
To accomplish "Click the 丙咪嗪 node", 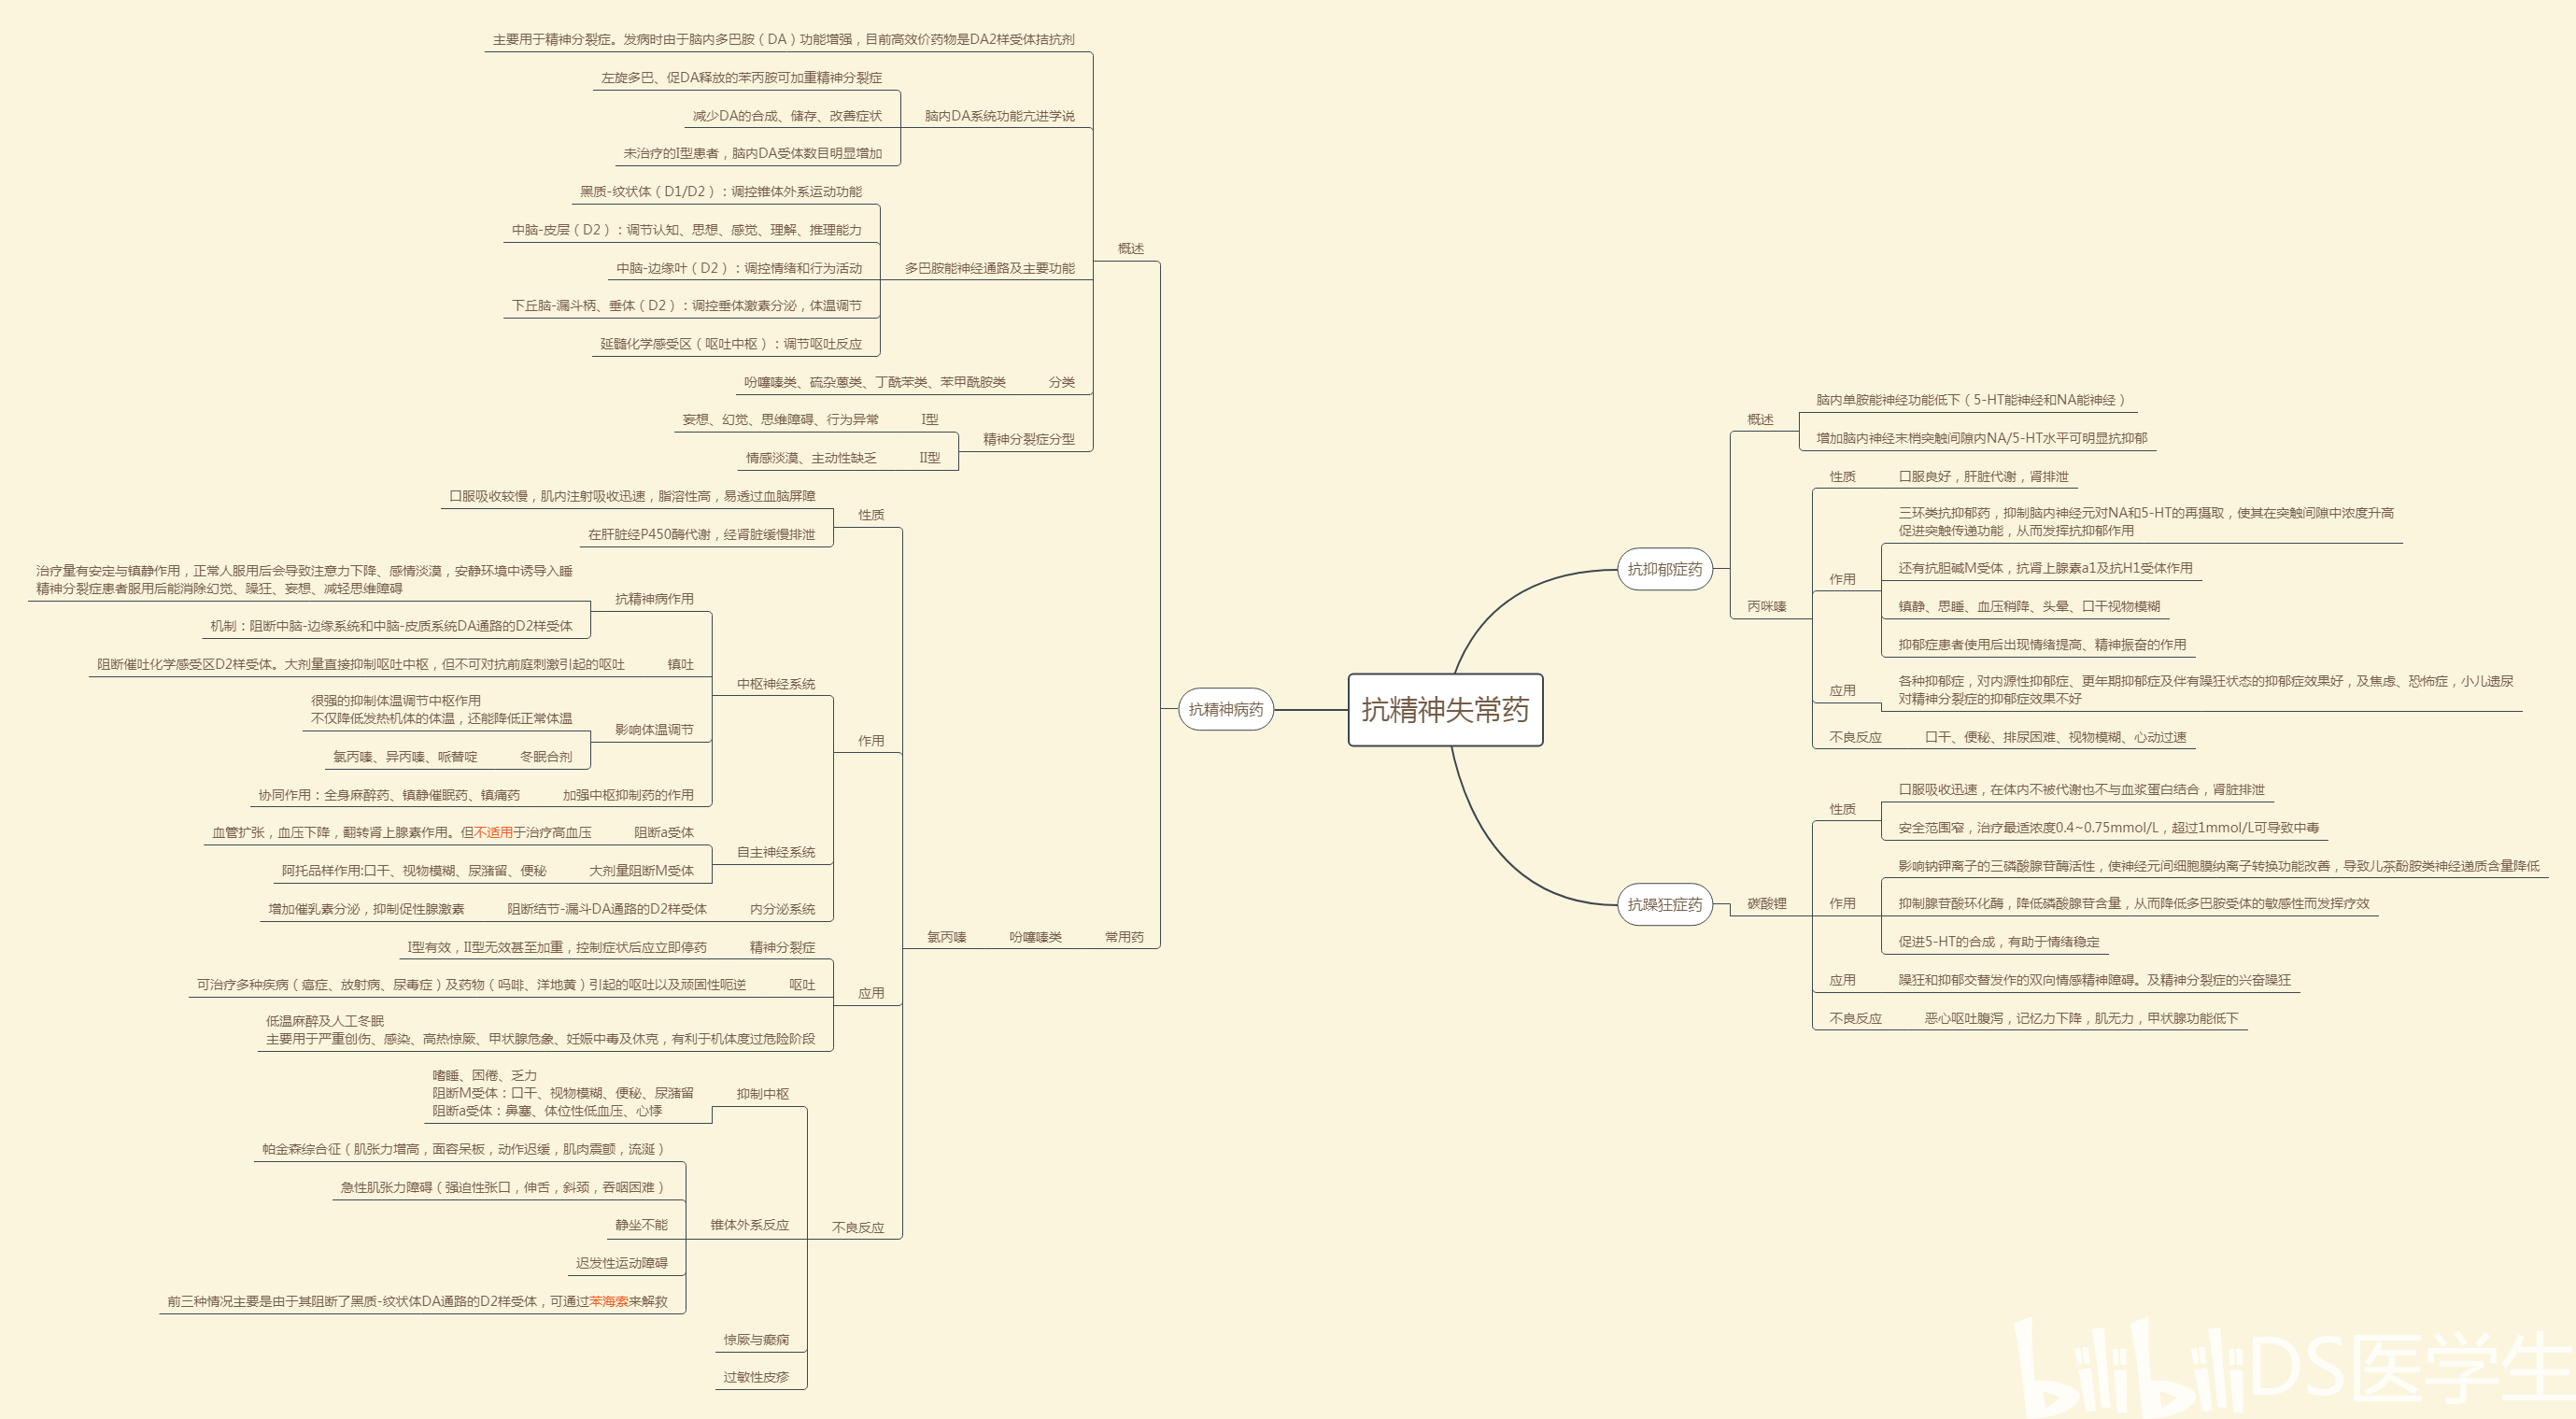I will coord(1767,606).
